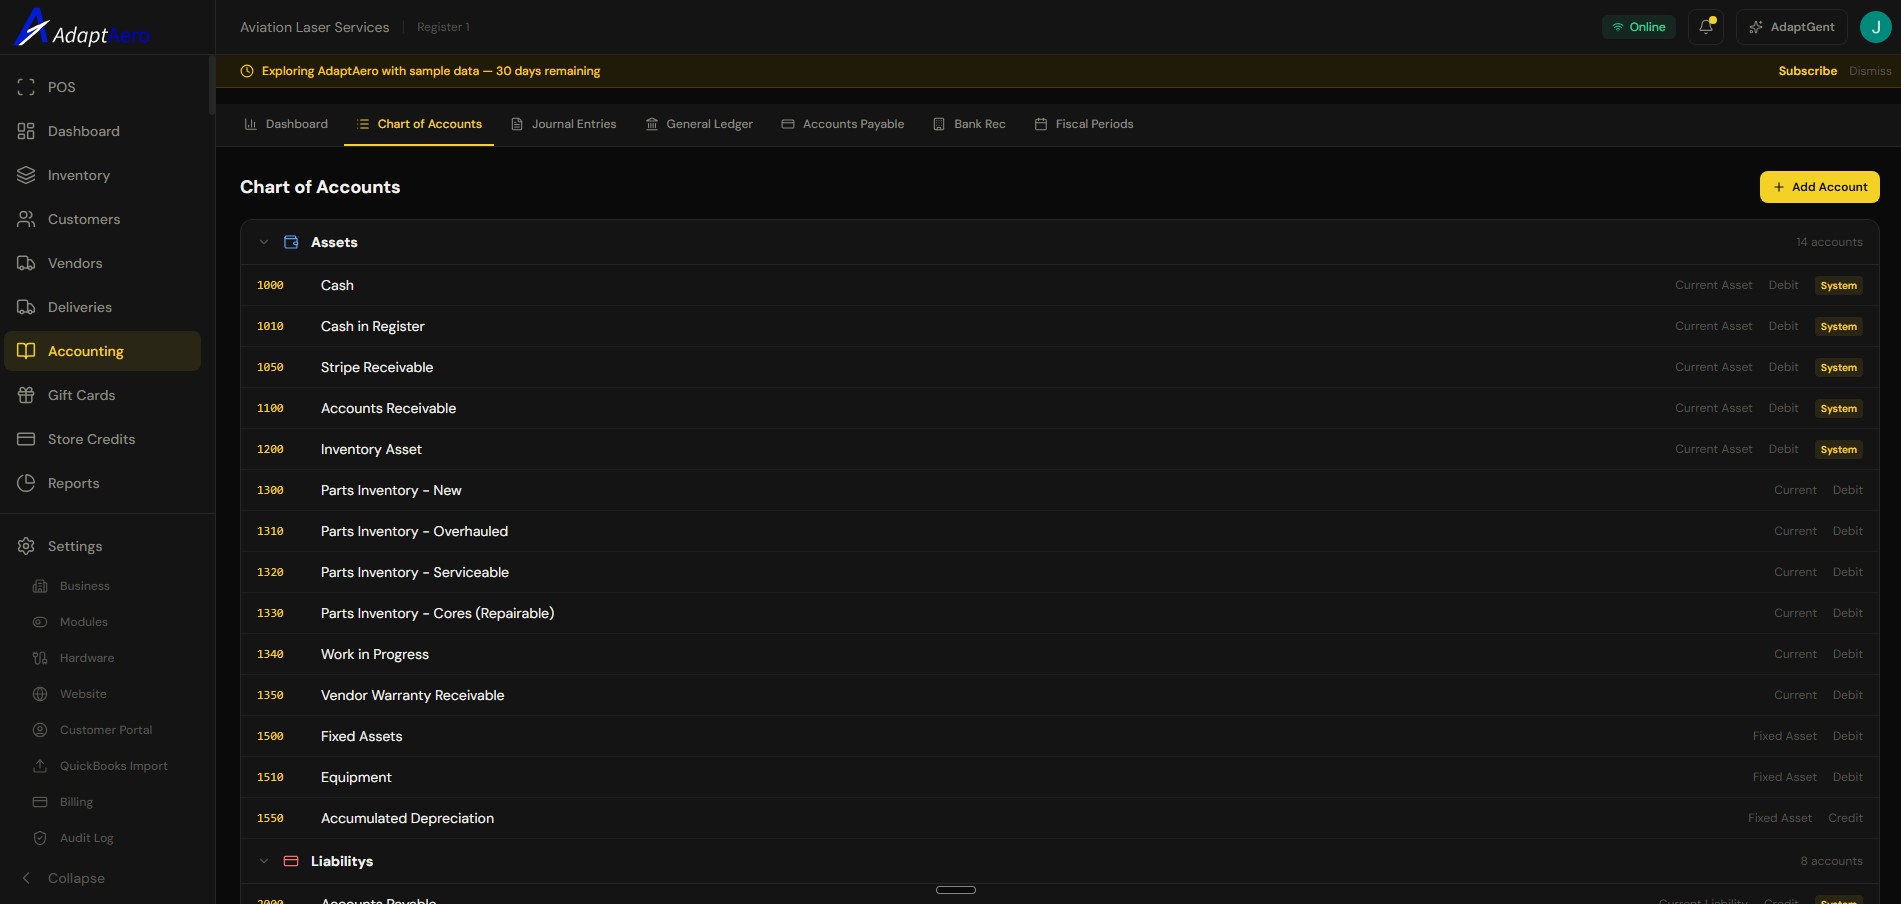1901x904 pixels.
Task: Collapse the Assets account group
Action: pyautogui.click(x=264, y=241)
